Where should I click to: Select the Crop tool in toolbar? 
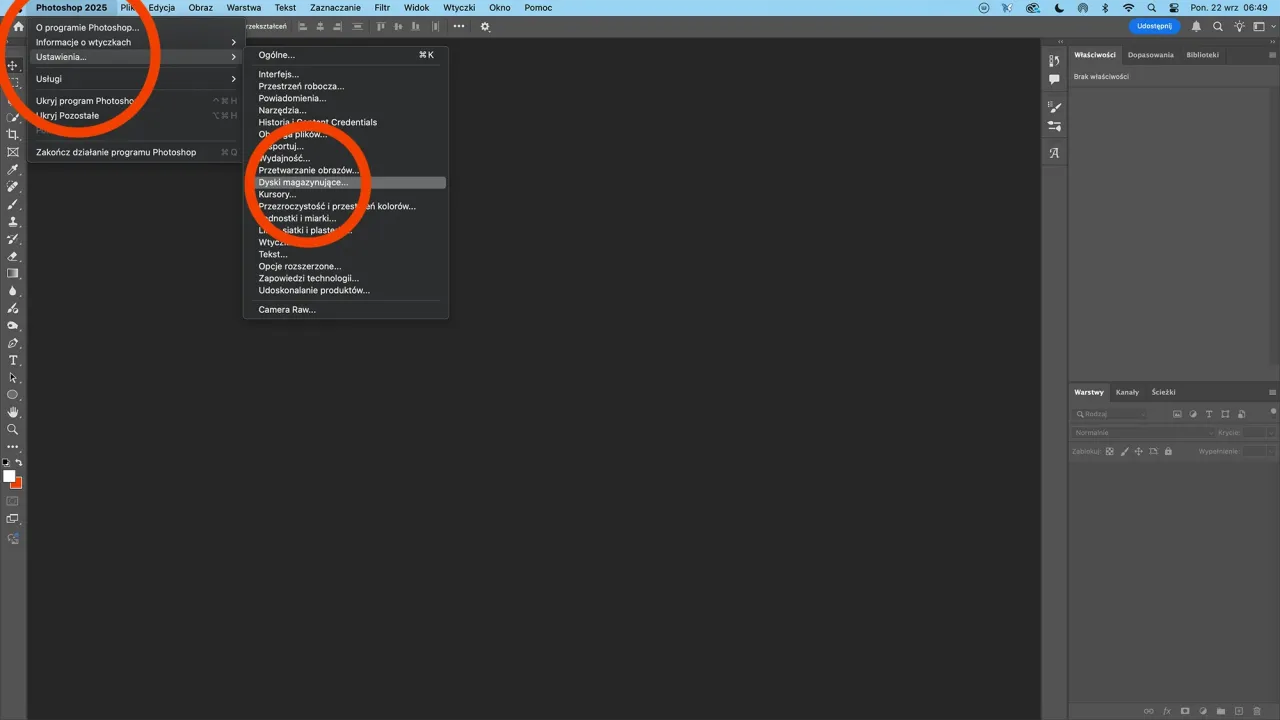click(x=13, y=134)
